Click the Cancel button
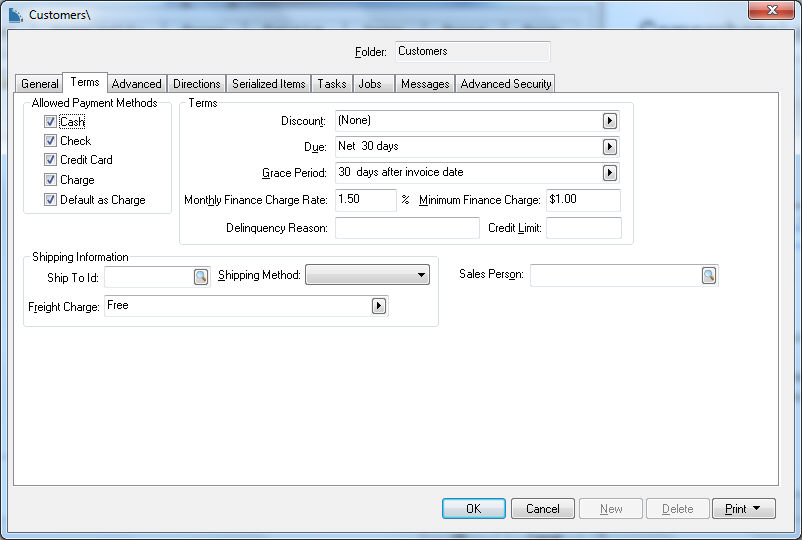This screenshot has height=540, width=802. pos(543,509)
